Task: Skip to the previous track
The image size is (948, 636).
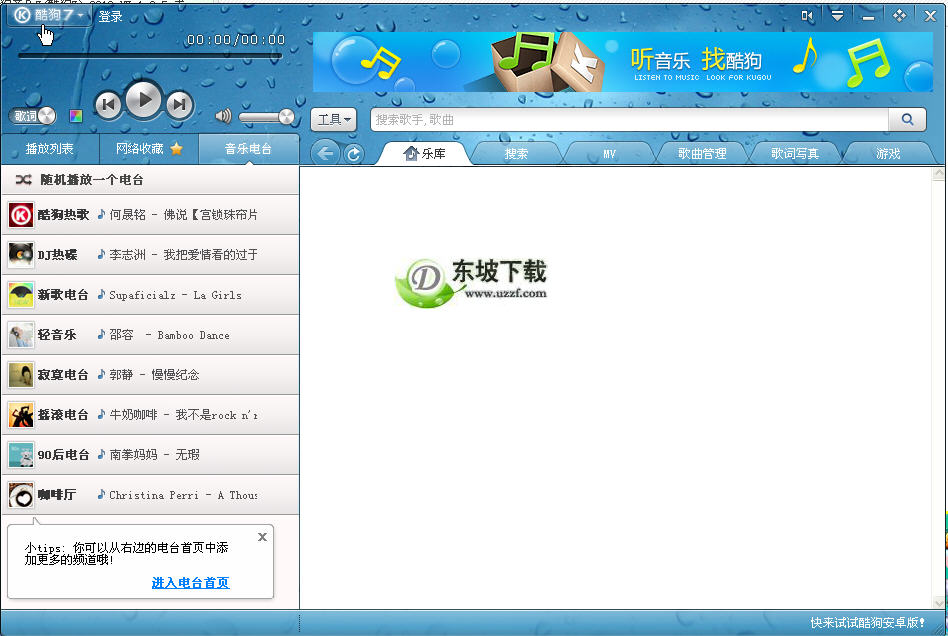Action: pyautogui.click(x=109, y=105)
